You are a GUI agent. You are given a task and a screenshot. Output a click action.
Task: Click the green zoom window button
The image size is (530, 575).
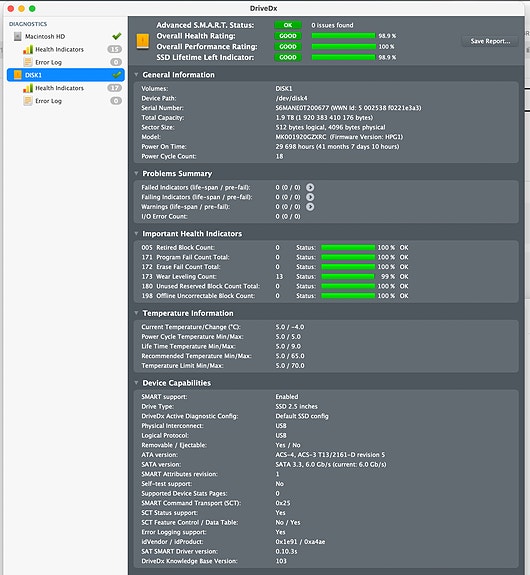[32, 8]
